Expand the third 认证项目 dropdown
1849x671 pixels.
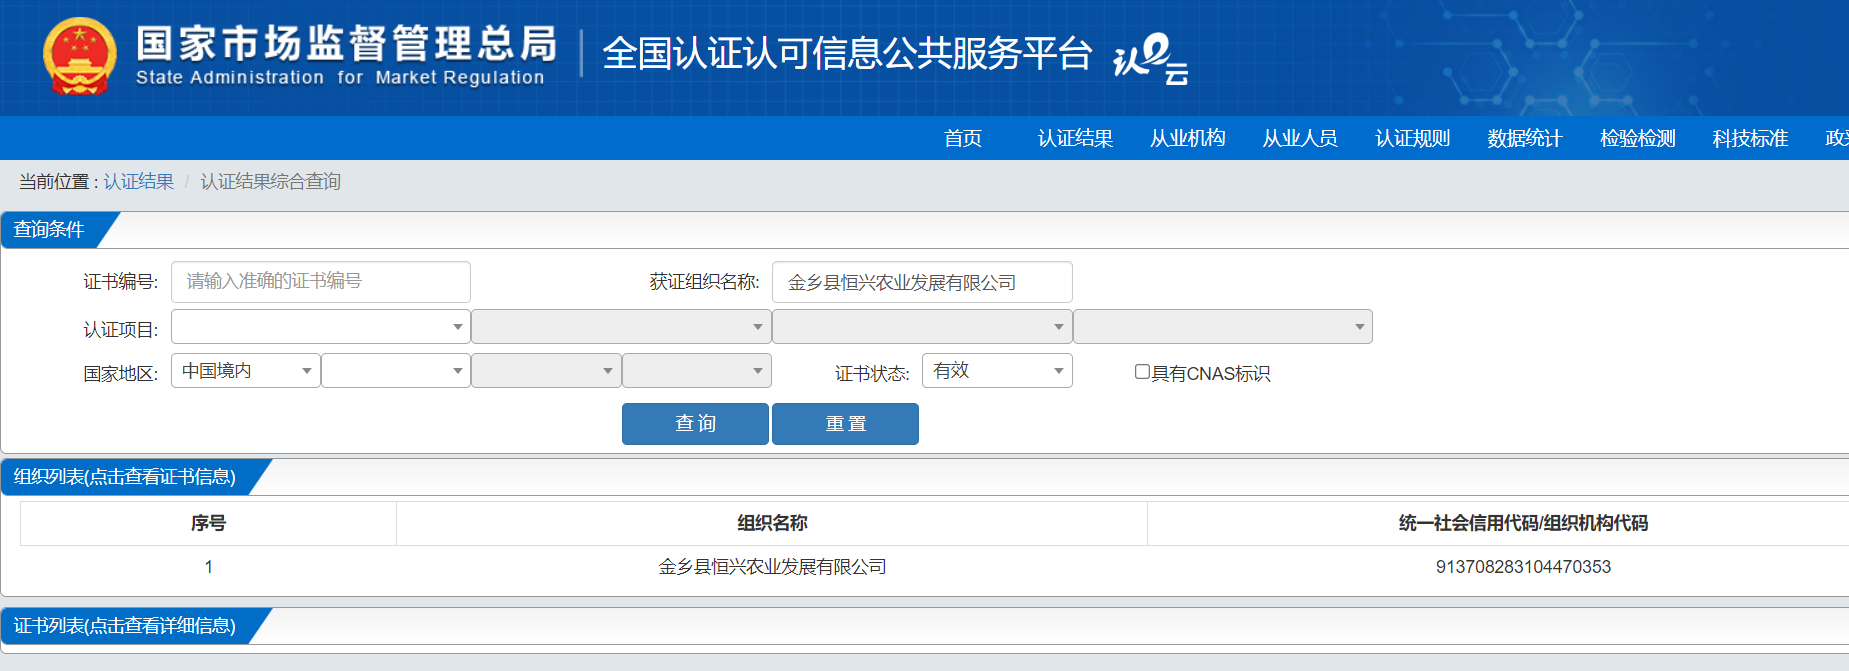(922, 326)
